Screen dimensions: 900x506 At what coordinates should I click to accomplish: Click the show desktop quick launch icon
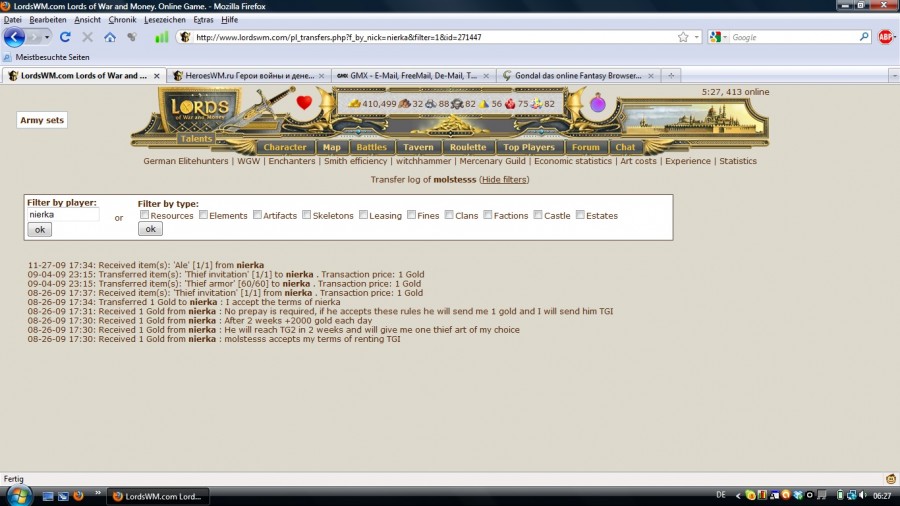(x=48, y=496)
